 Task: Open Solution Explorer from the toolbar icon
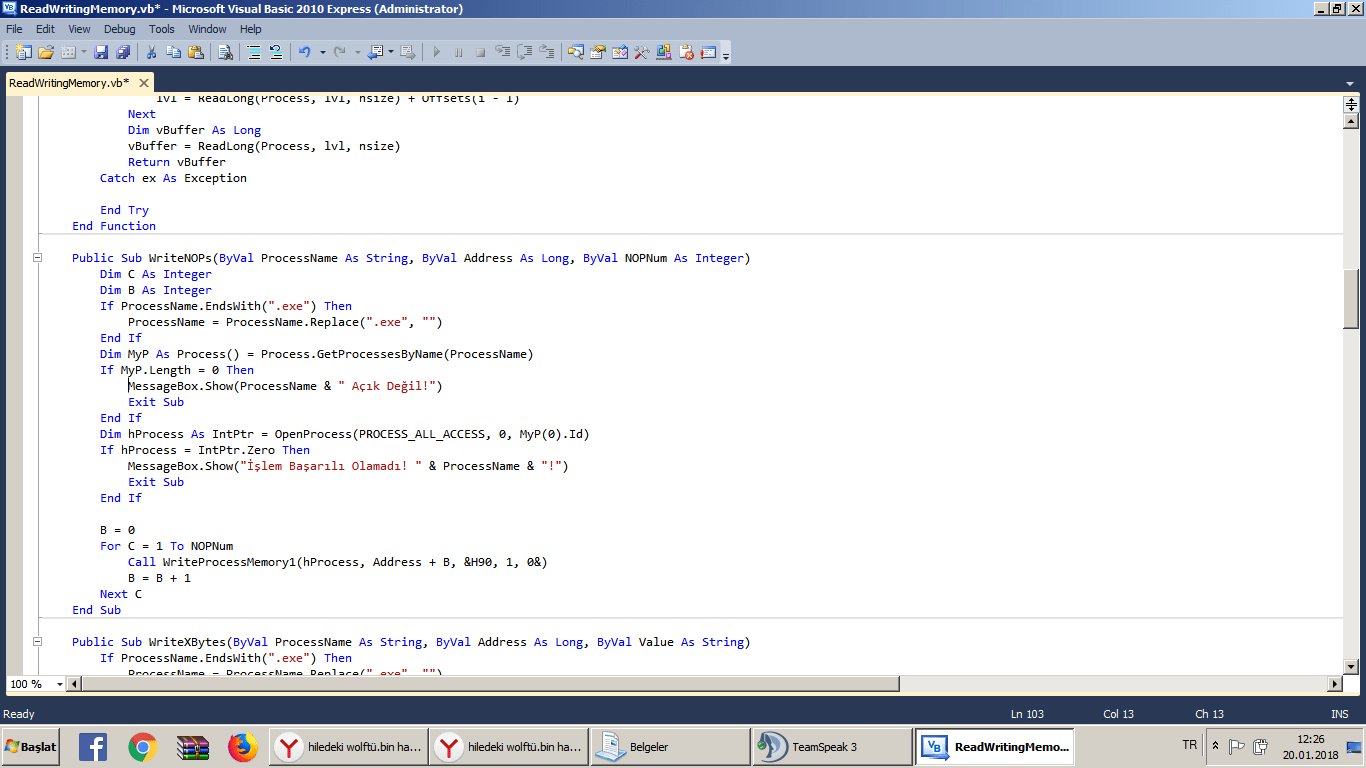click(576, 52)
